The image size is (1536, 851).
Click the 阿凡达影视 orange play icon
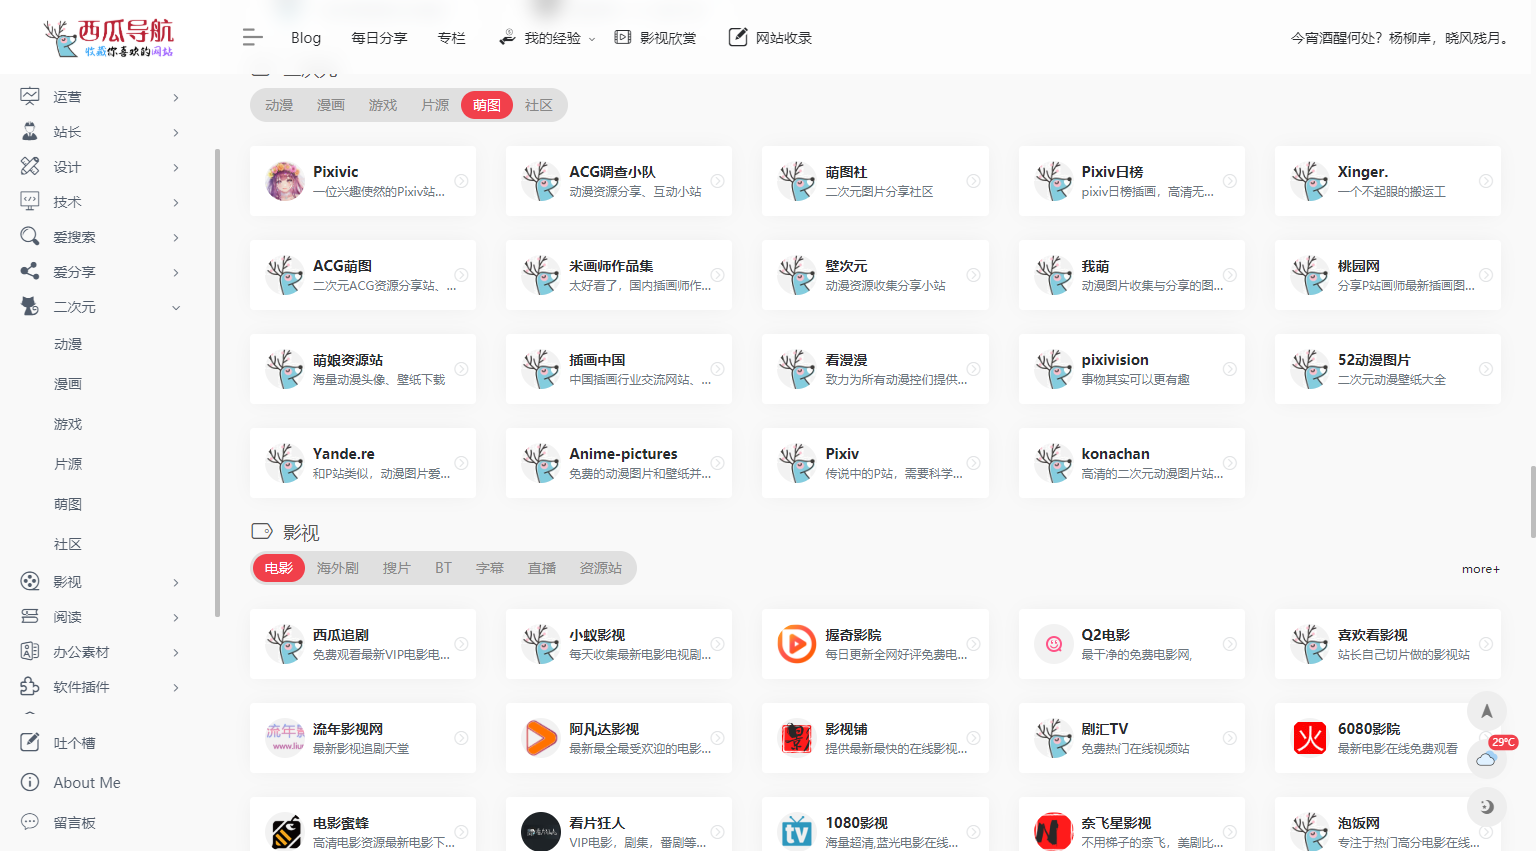click(x=541, y=738)
